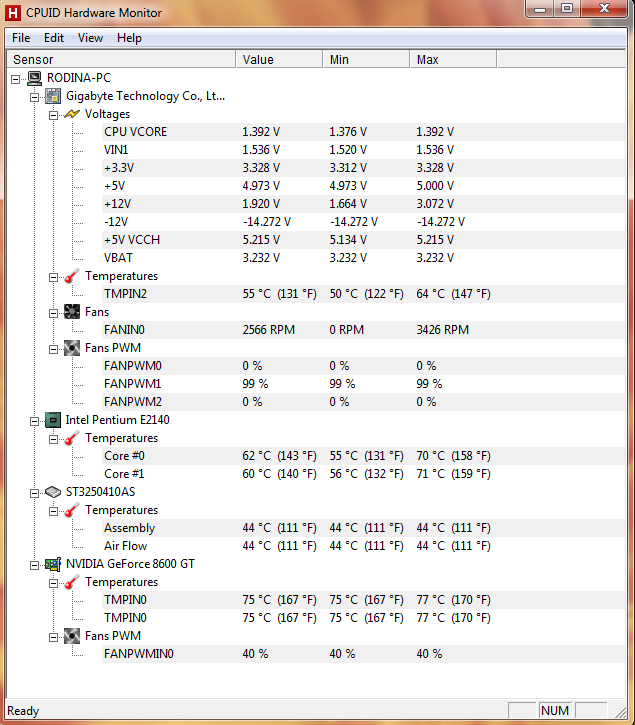Image resolution: width=635 pixels, height=725 pixels.
Task: Click the CPUID Hardware Monitor title bar icon
Action: click(x=13, y=13)
